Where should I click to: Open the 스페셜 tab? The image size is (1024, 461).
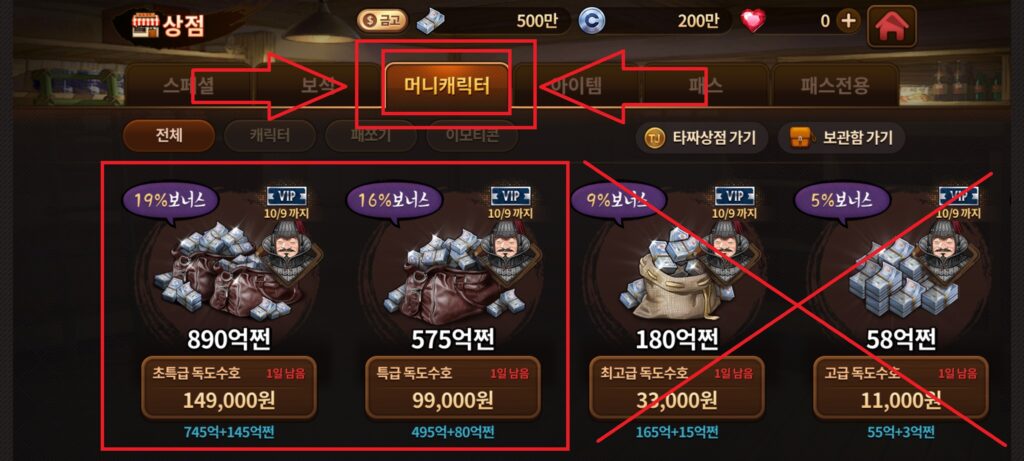point(188,86)
